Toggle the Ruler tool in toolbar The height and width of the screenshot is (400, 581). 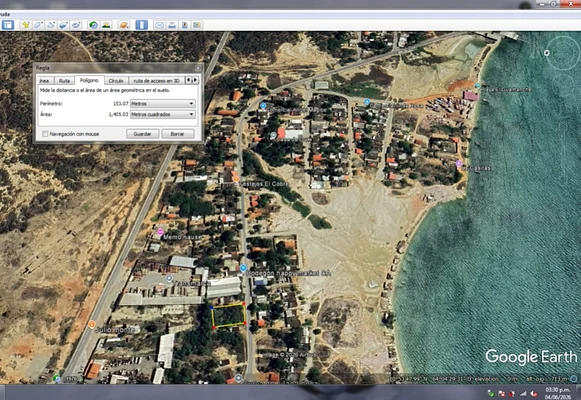click(x=141, y=25)
